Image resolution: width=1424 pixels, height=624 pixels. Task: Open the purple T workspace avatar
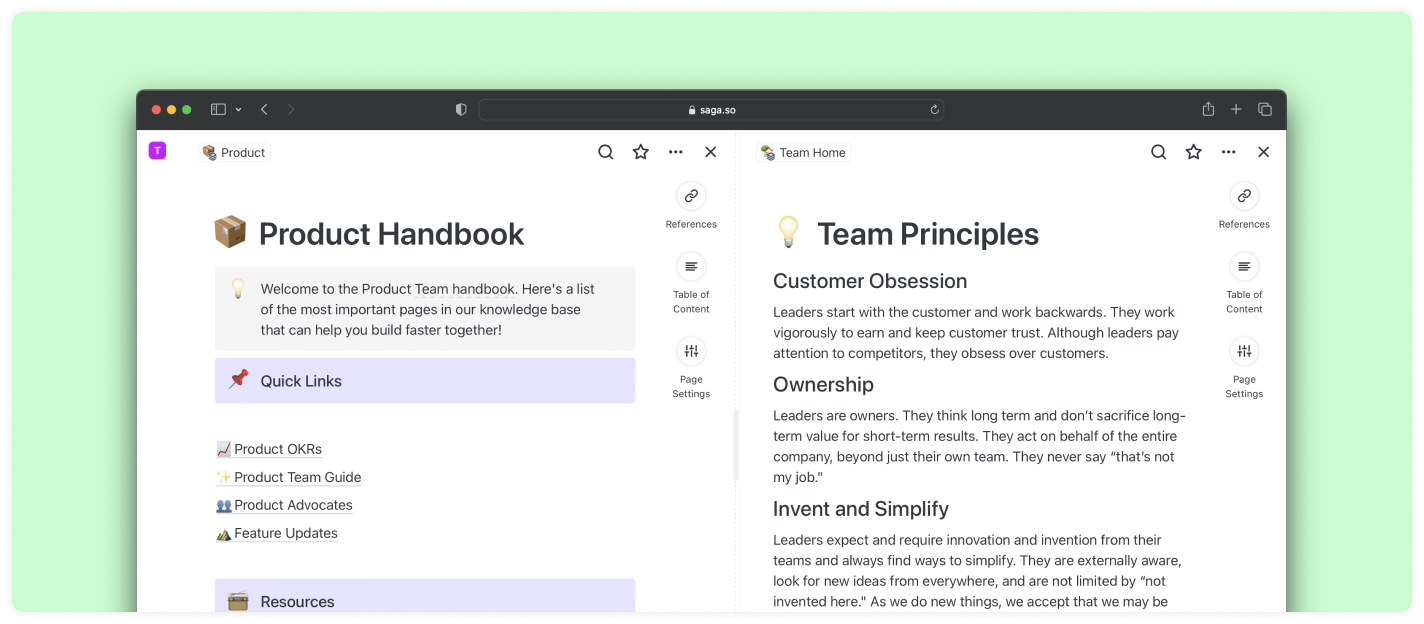157,151
